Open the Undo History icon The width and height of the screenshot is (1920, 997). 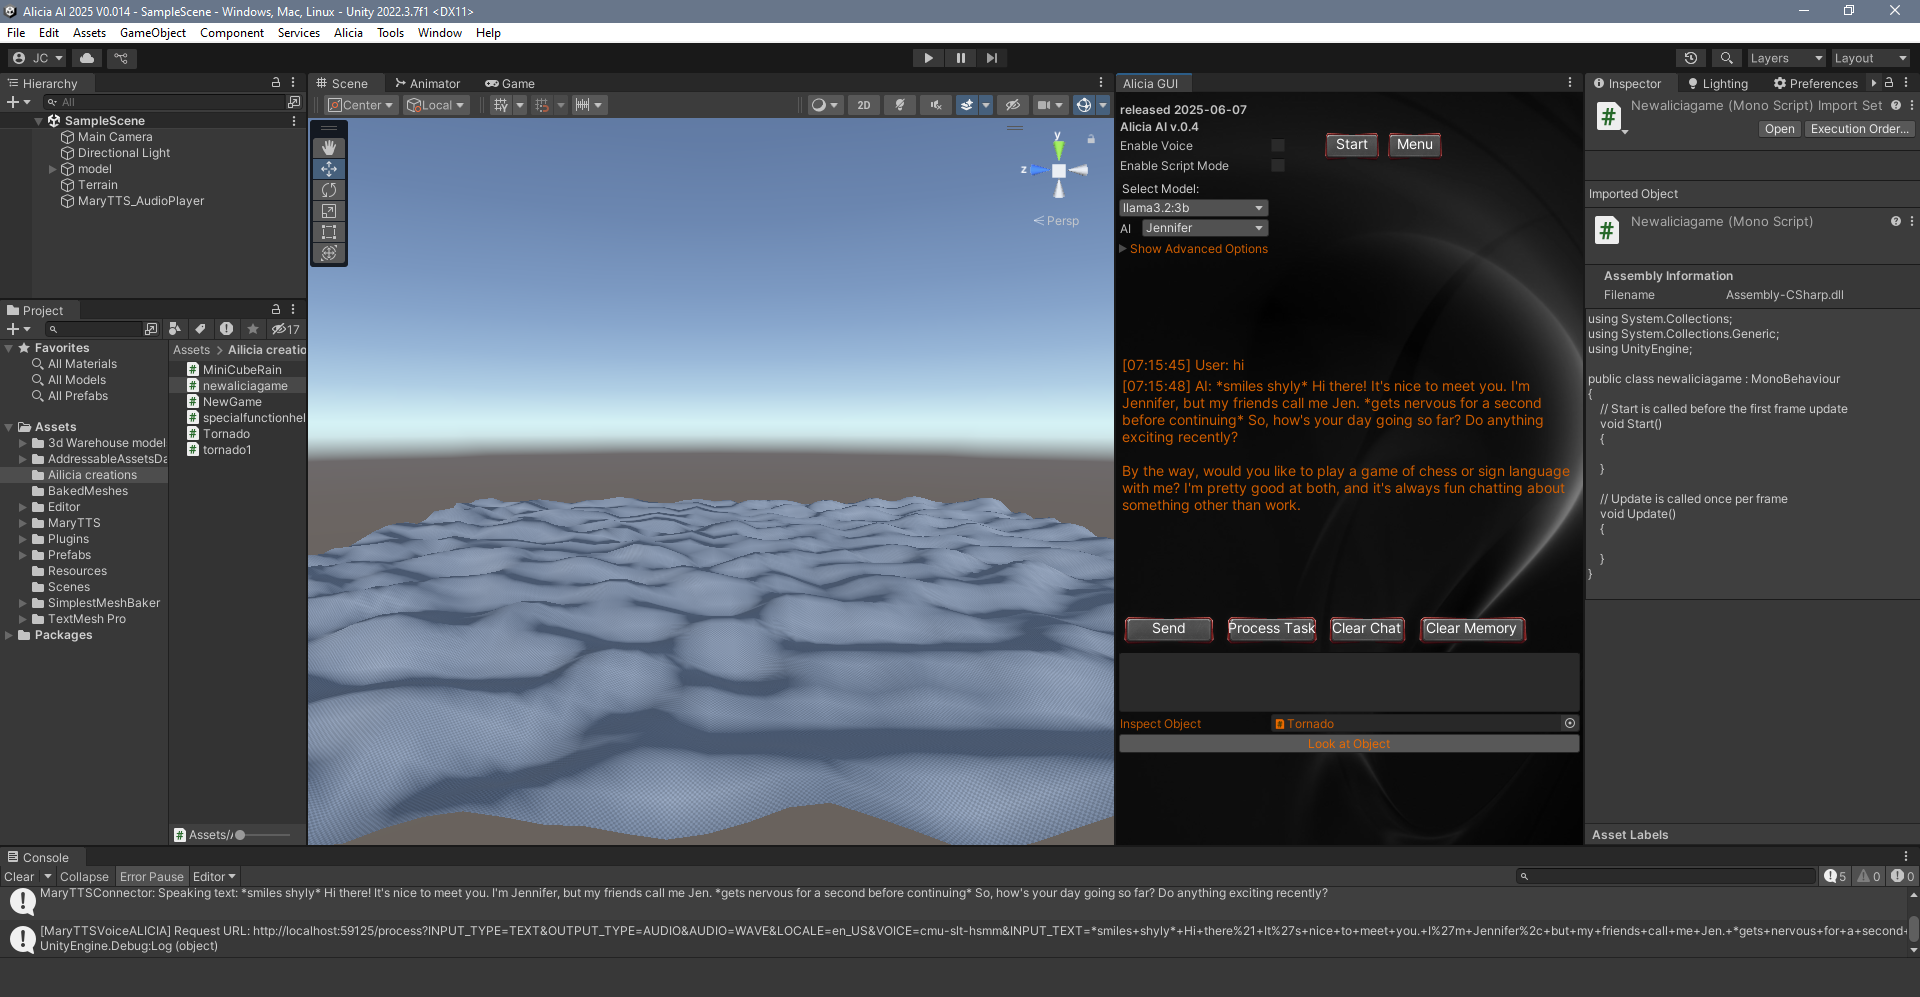tap(1691, 58)
